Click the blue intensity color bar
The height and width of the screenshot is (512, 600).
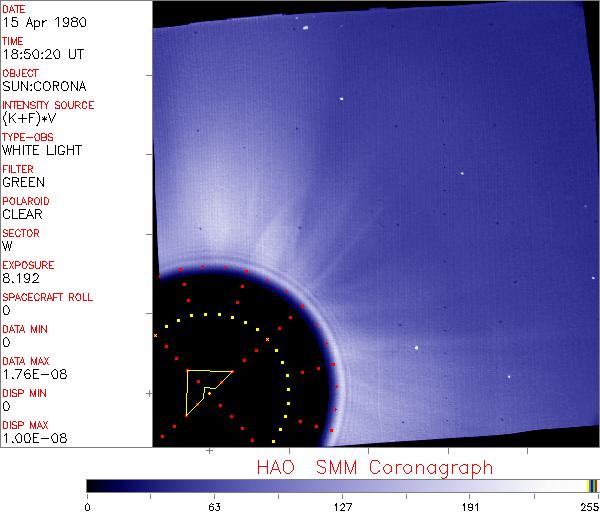pos(337,486)
